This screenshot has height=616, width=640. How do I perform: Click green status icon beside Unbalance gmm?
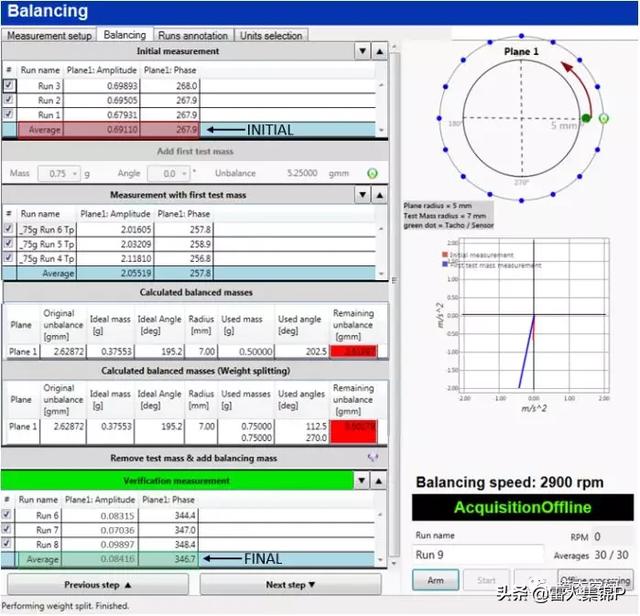click(372, 173)
